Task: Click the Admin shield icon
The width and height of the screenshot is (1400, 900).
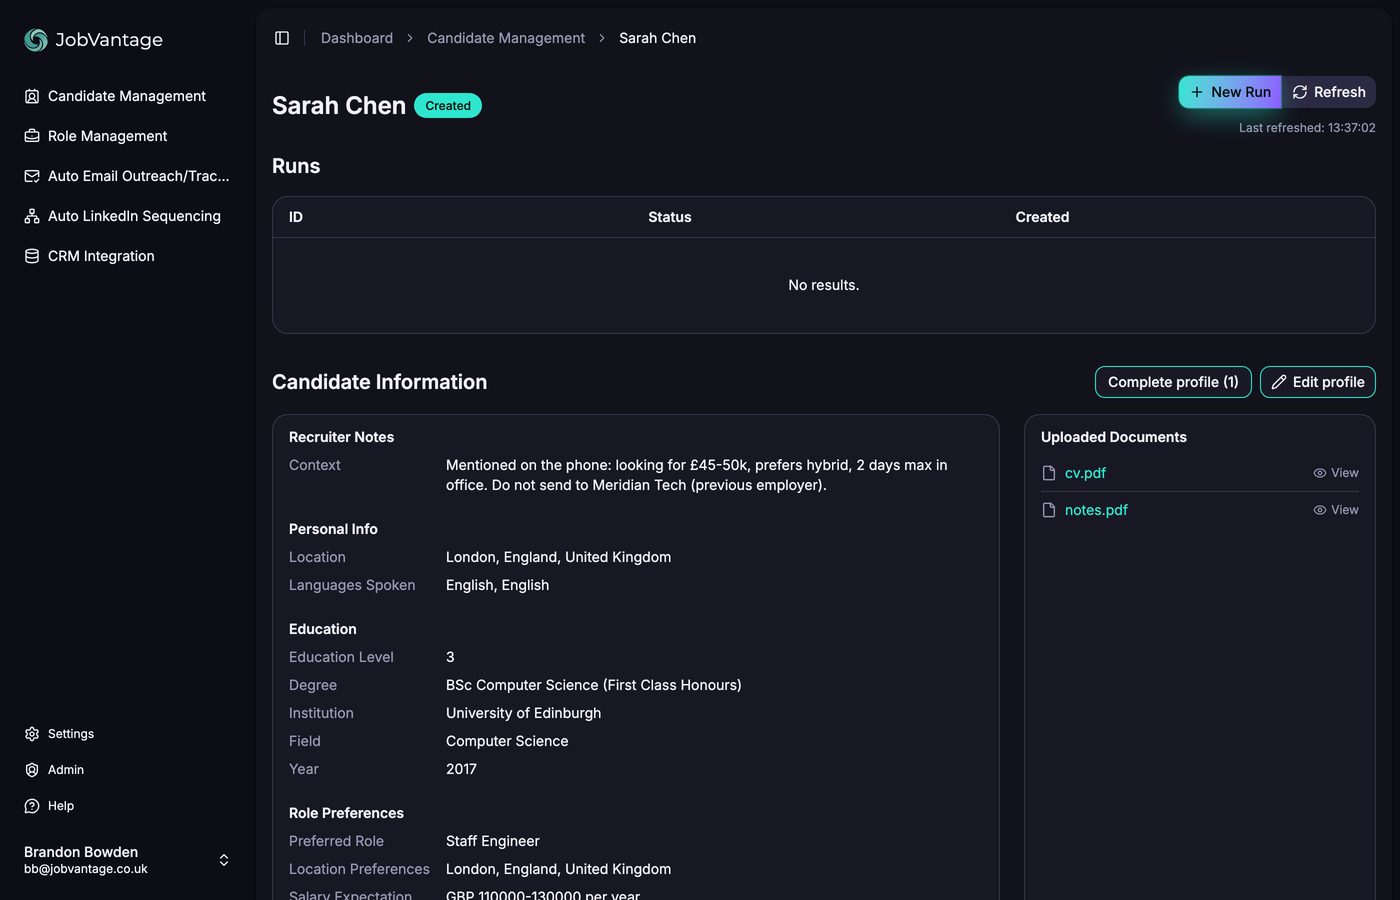Action: pyautogui.click(x=32, y=770)
